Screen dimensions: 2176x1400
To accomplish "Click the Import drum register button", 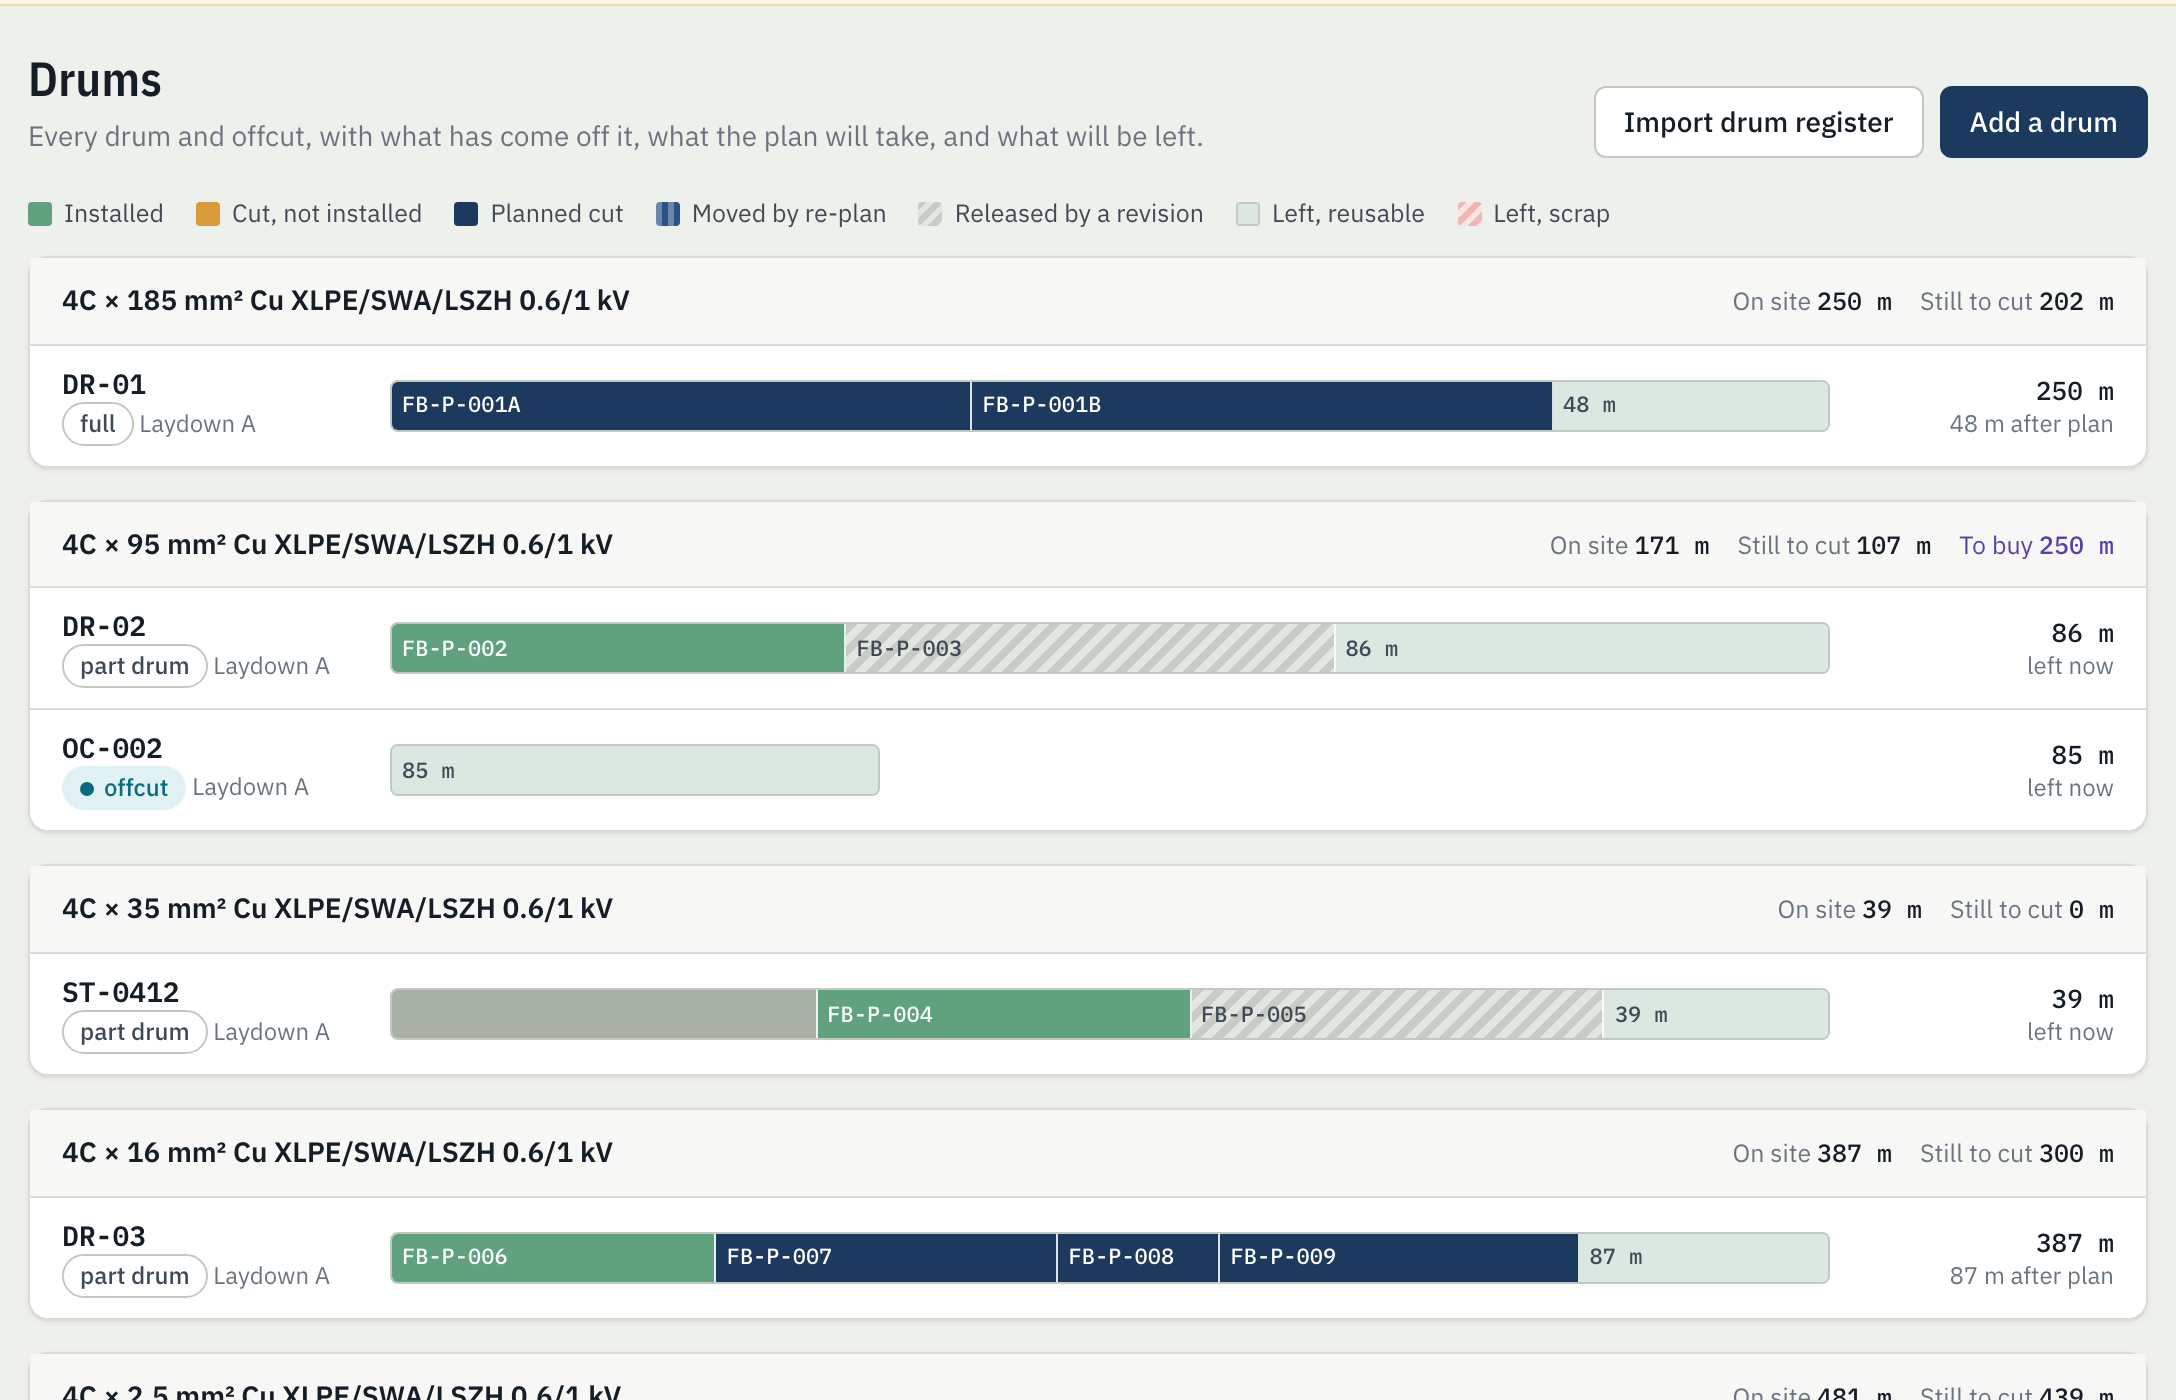I will (1758, 122).
